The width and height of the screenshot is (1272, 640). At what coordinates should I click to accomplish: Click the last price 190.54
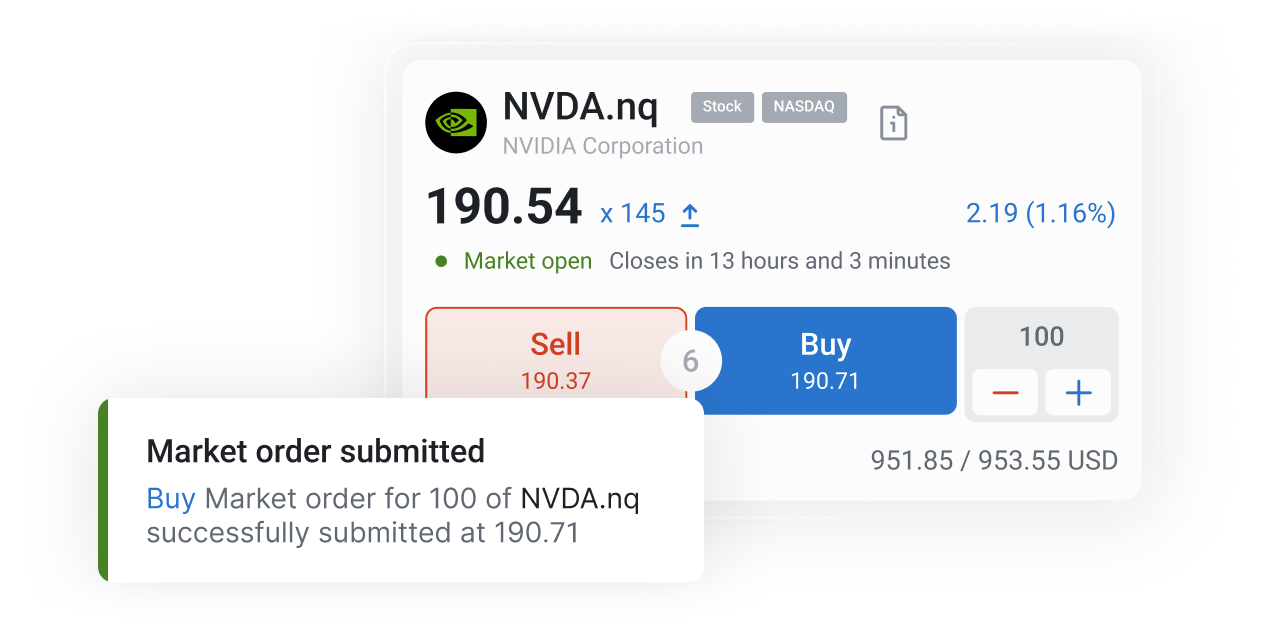pos(504,207)
